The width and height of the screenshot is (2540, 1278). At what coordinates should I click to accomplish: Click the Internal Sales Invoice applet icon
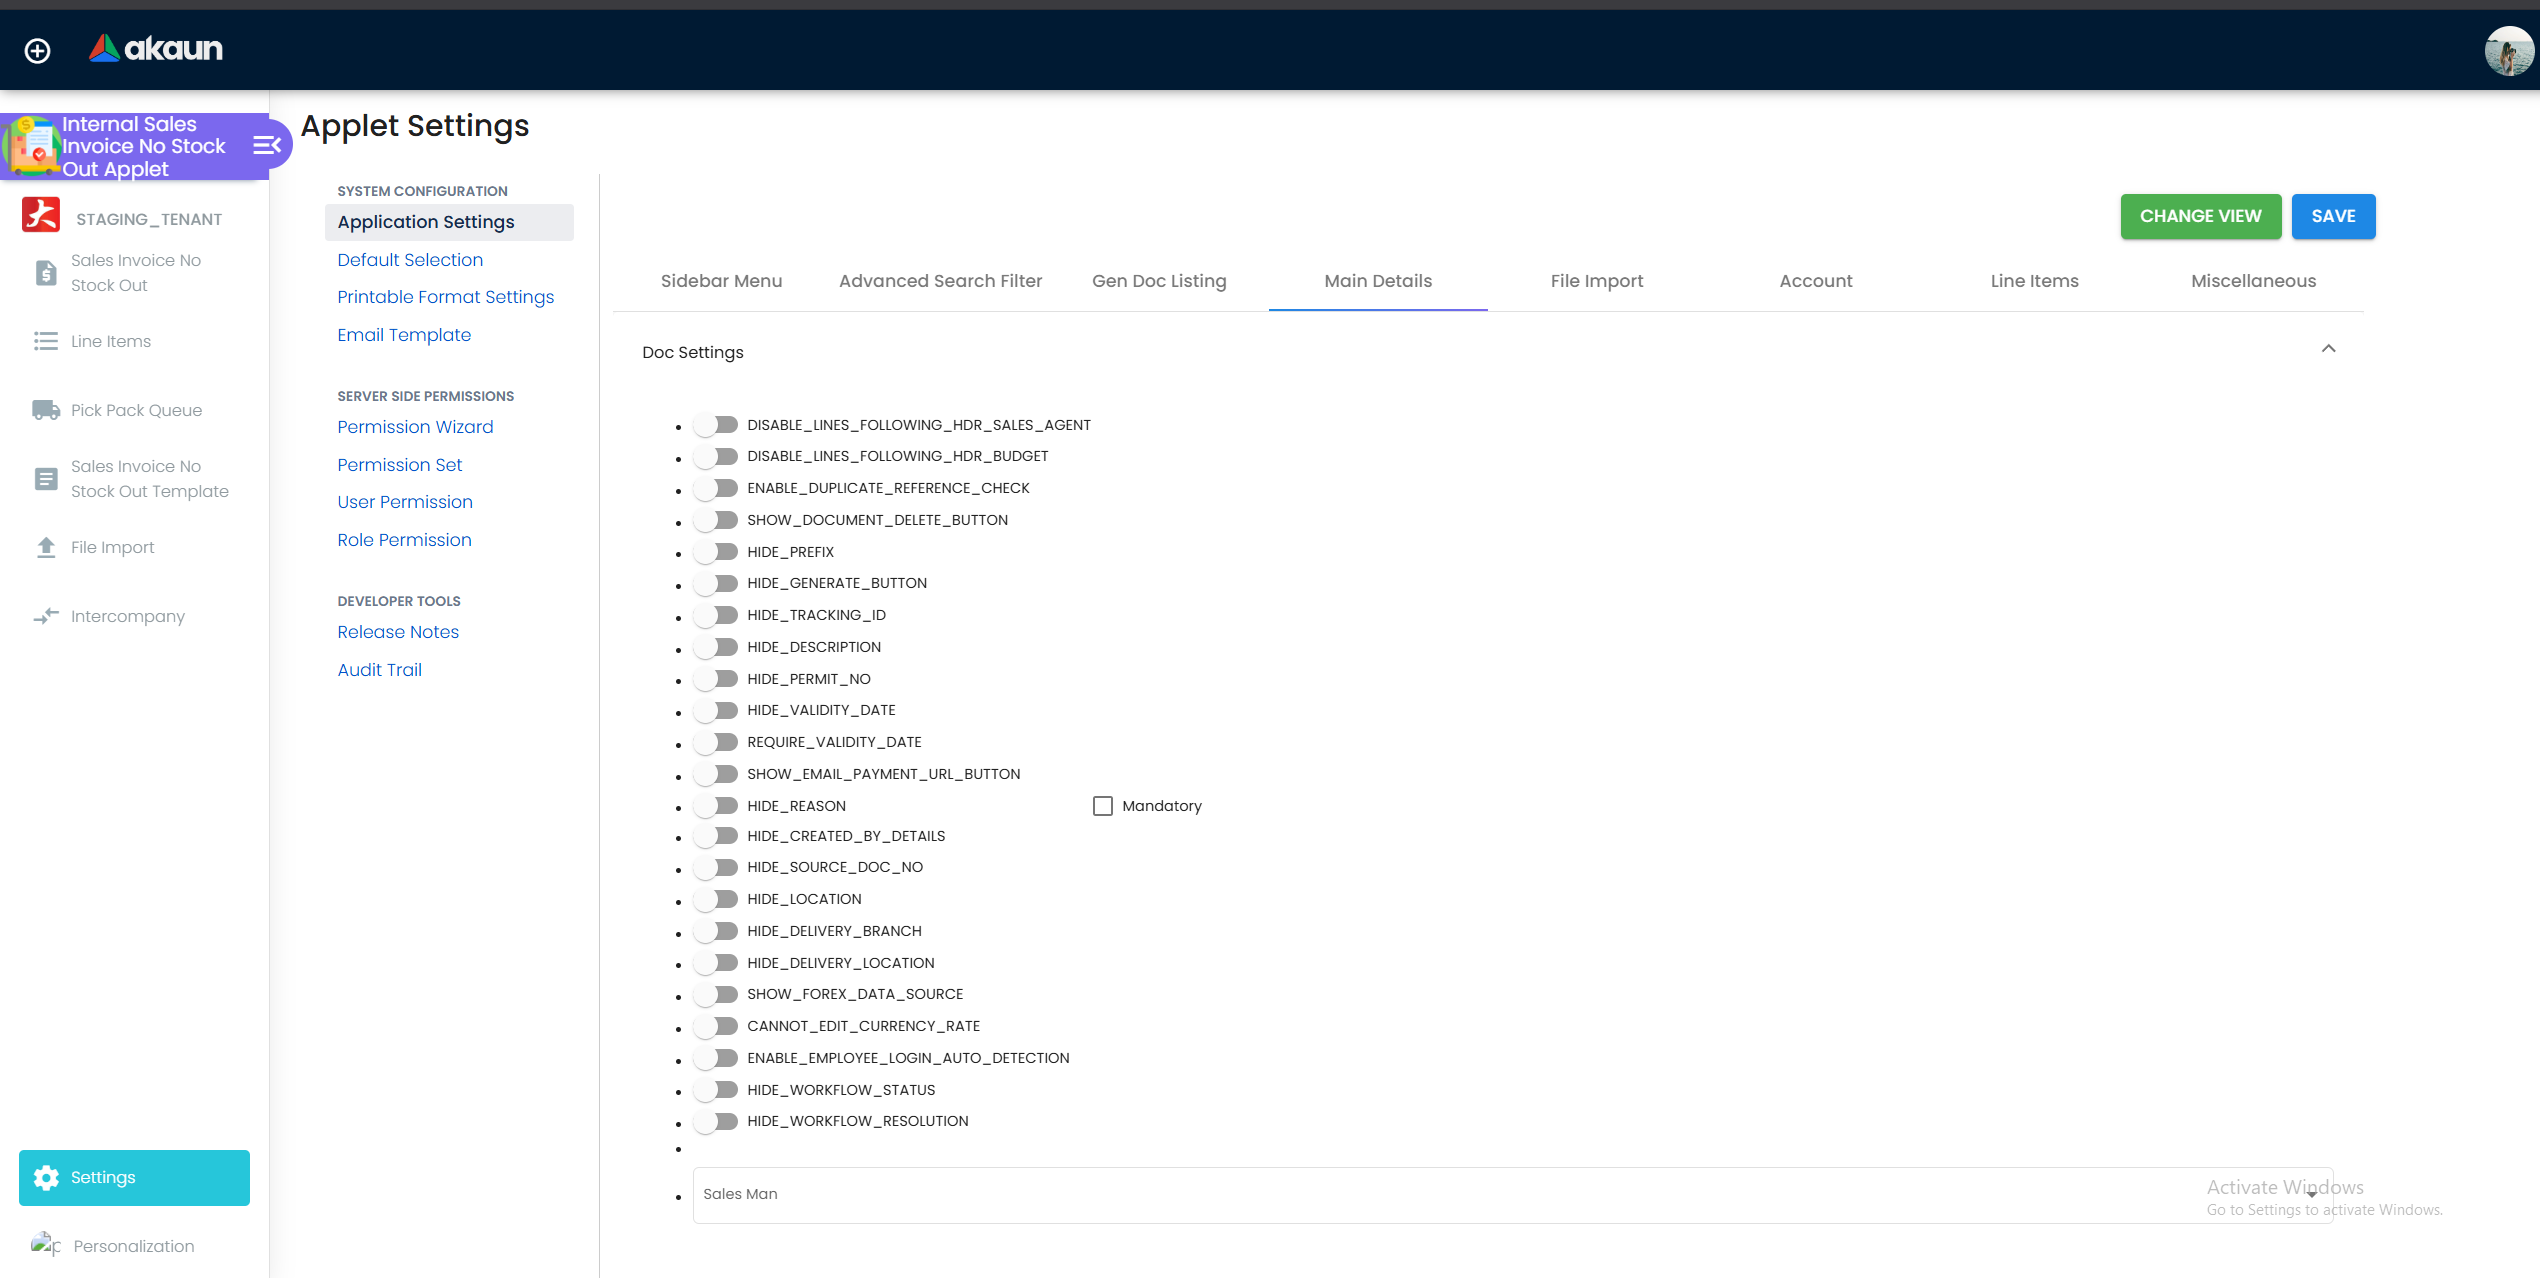pyautogui.click(x=30, y=146)
